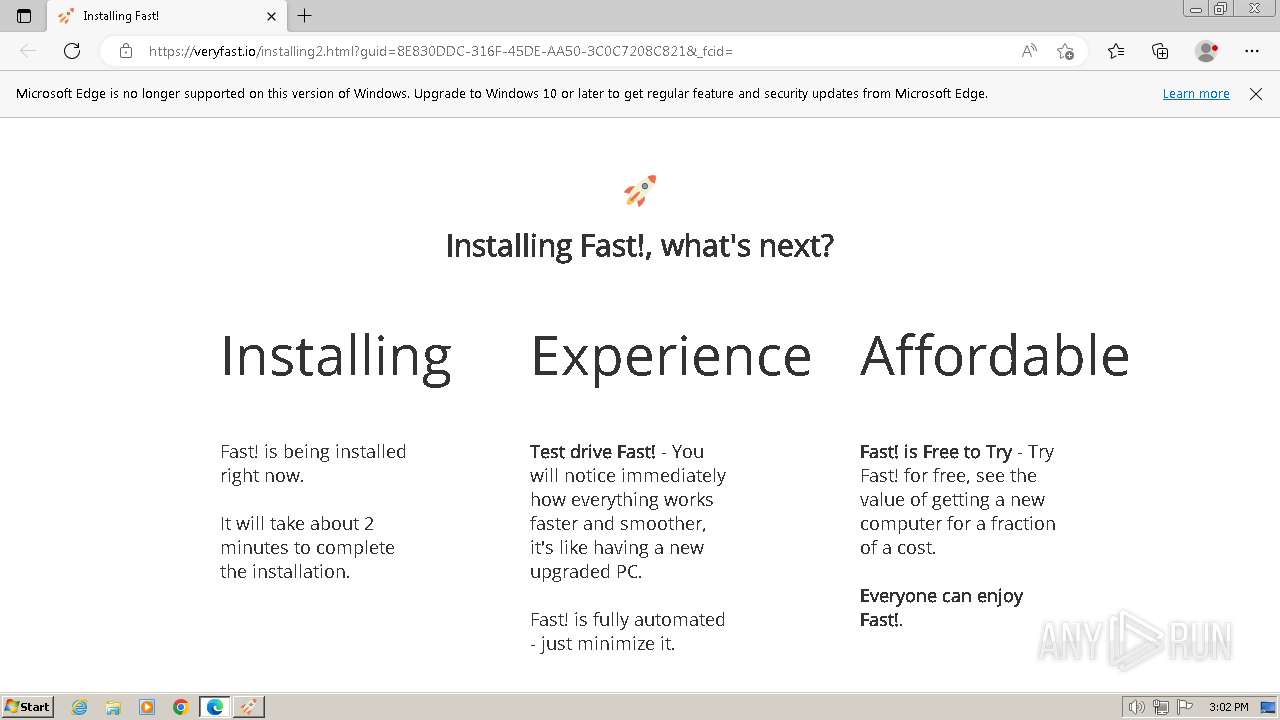Screen dimensions: 1280x720
Task: Open a new tab with plus button
Action: point(305,16)
